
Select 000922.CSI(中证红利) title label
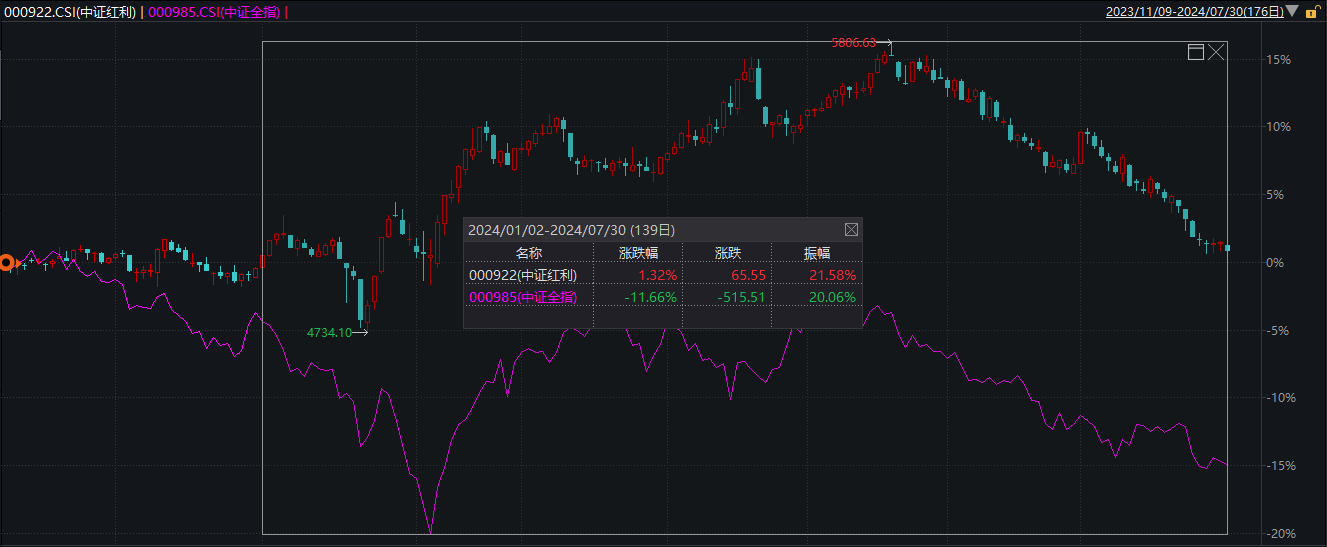point(69,12)
